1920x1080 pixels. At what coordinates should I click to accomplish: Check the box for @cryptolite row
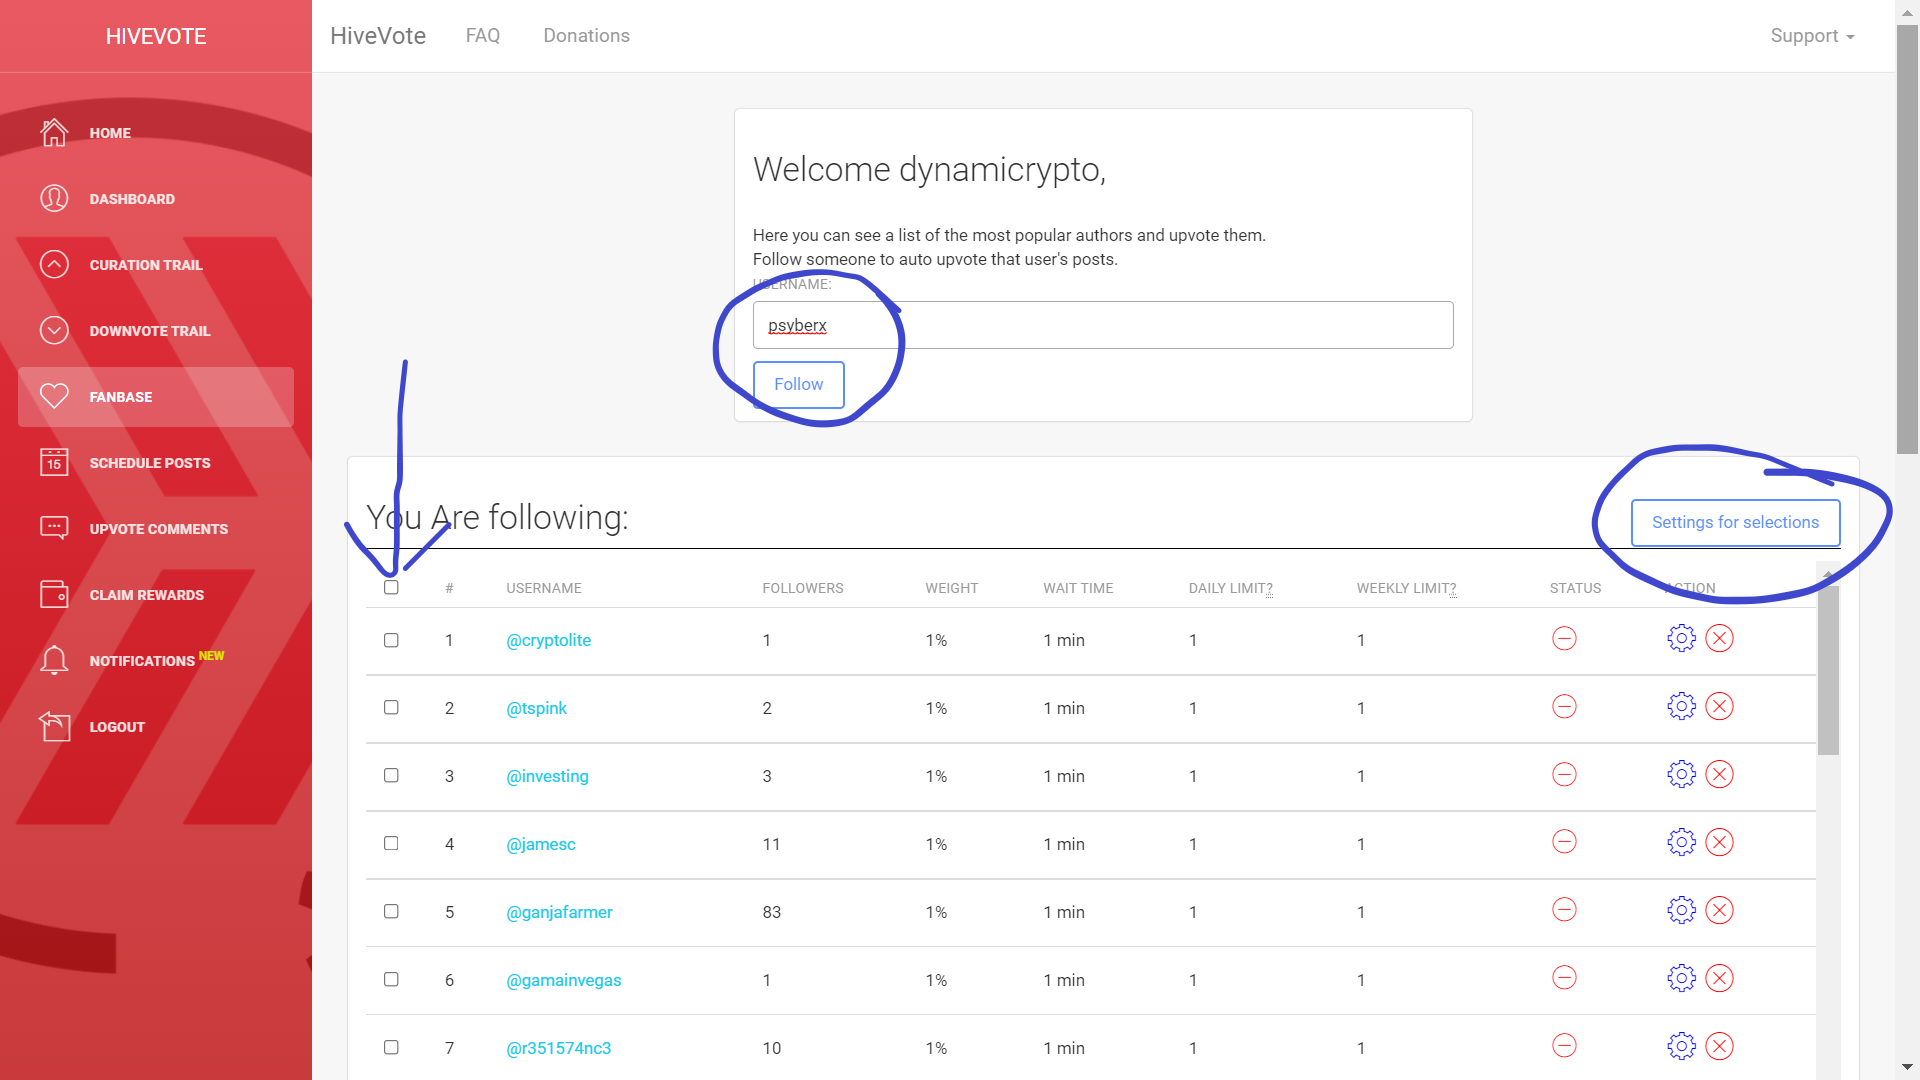[x=391, y=640]
